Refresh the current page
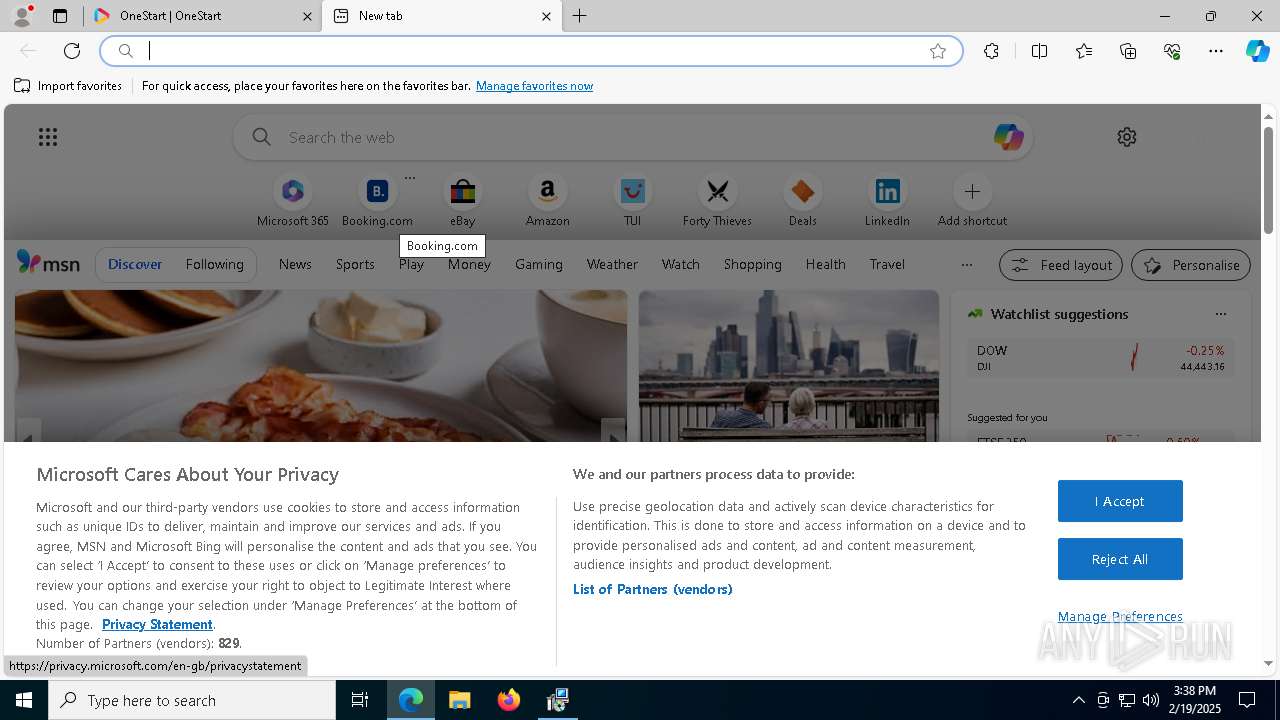Image resolution: width=1280 pixels, height=720 pixels. click(x=72, y=51)
